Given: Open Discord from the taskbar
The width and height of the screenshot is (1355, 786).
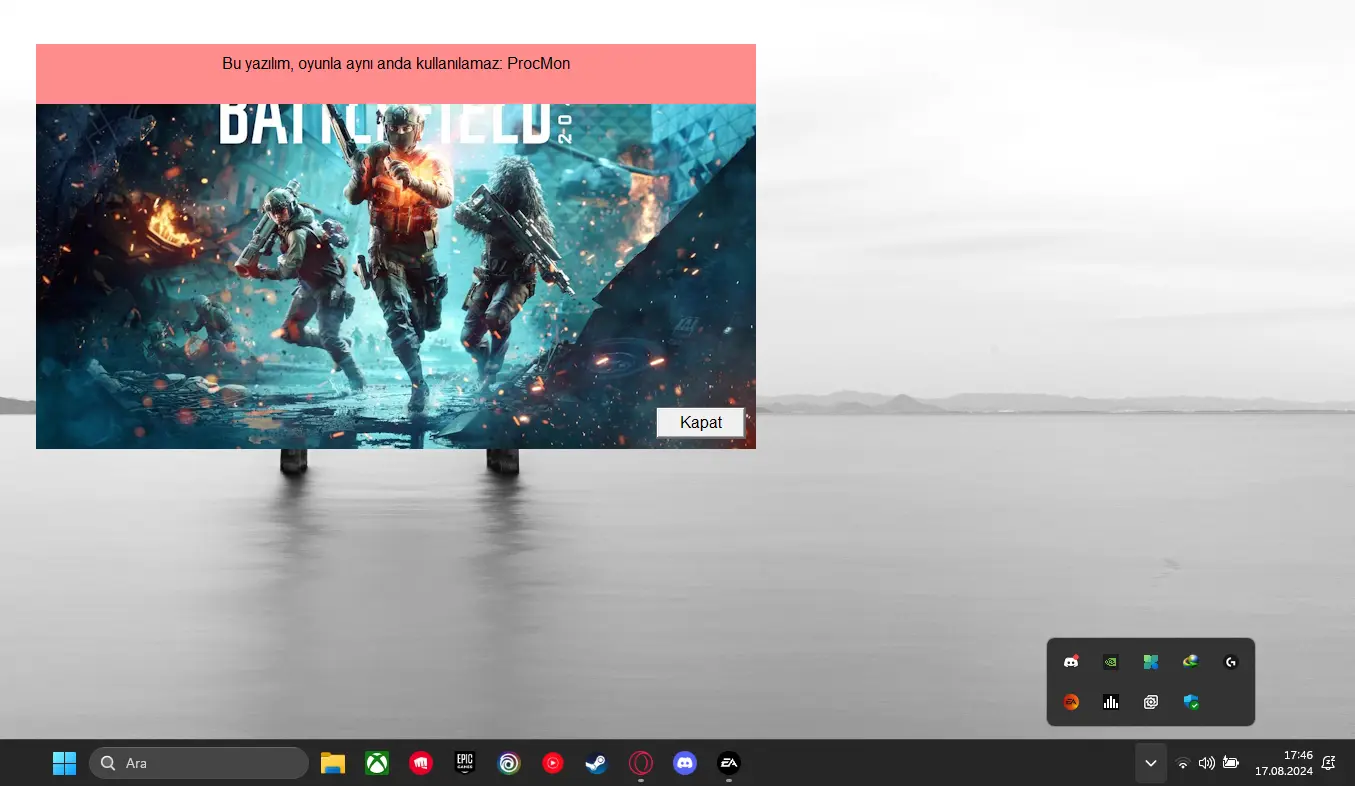Looking at the screenshot, I should pos(685,763).
